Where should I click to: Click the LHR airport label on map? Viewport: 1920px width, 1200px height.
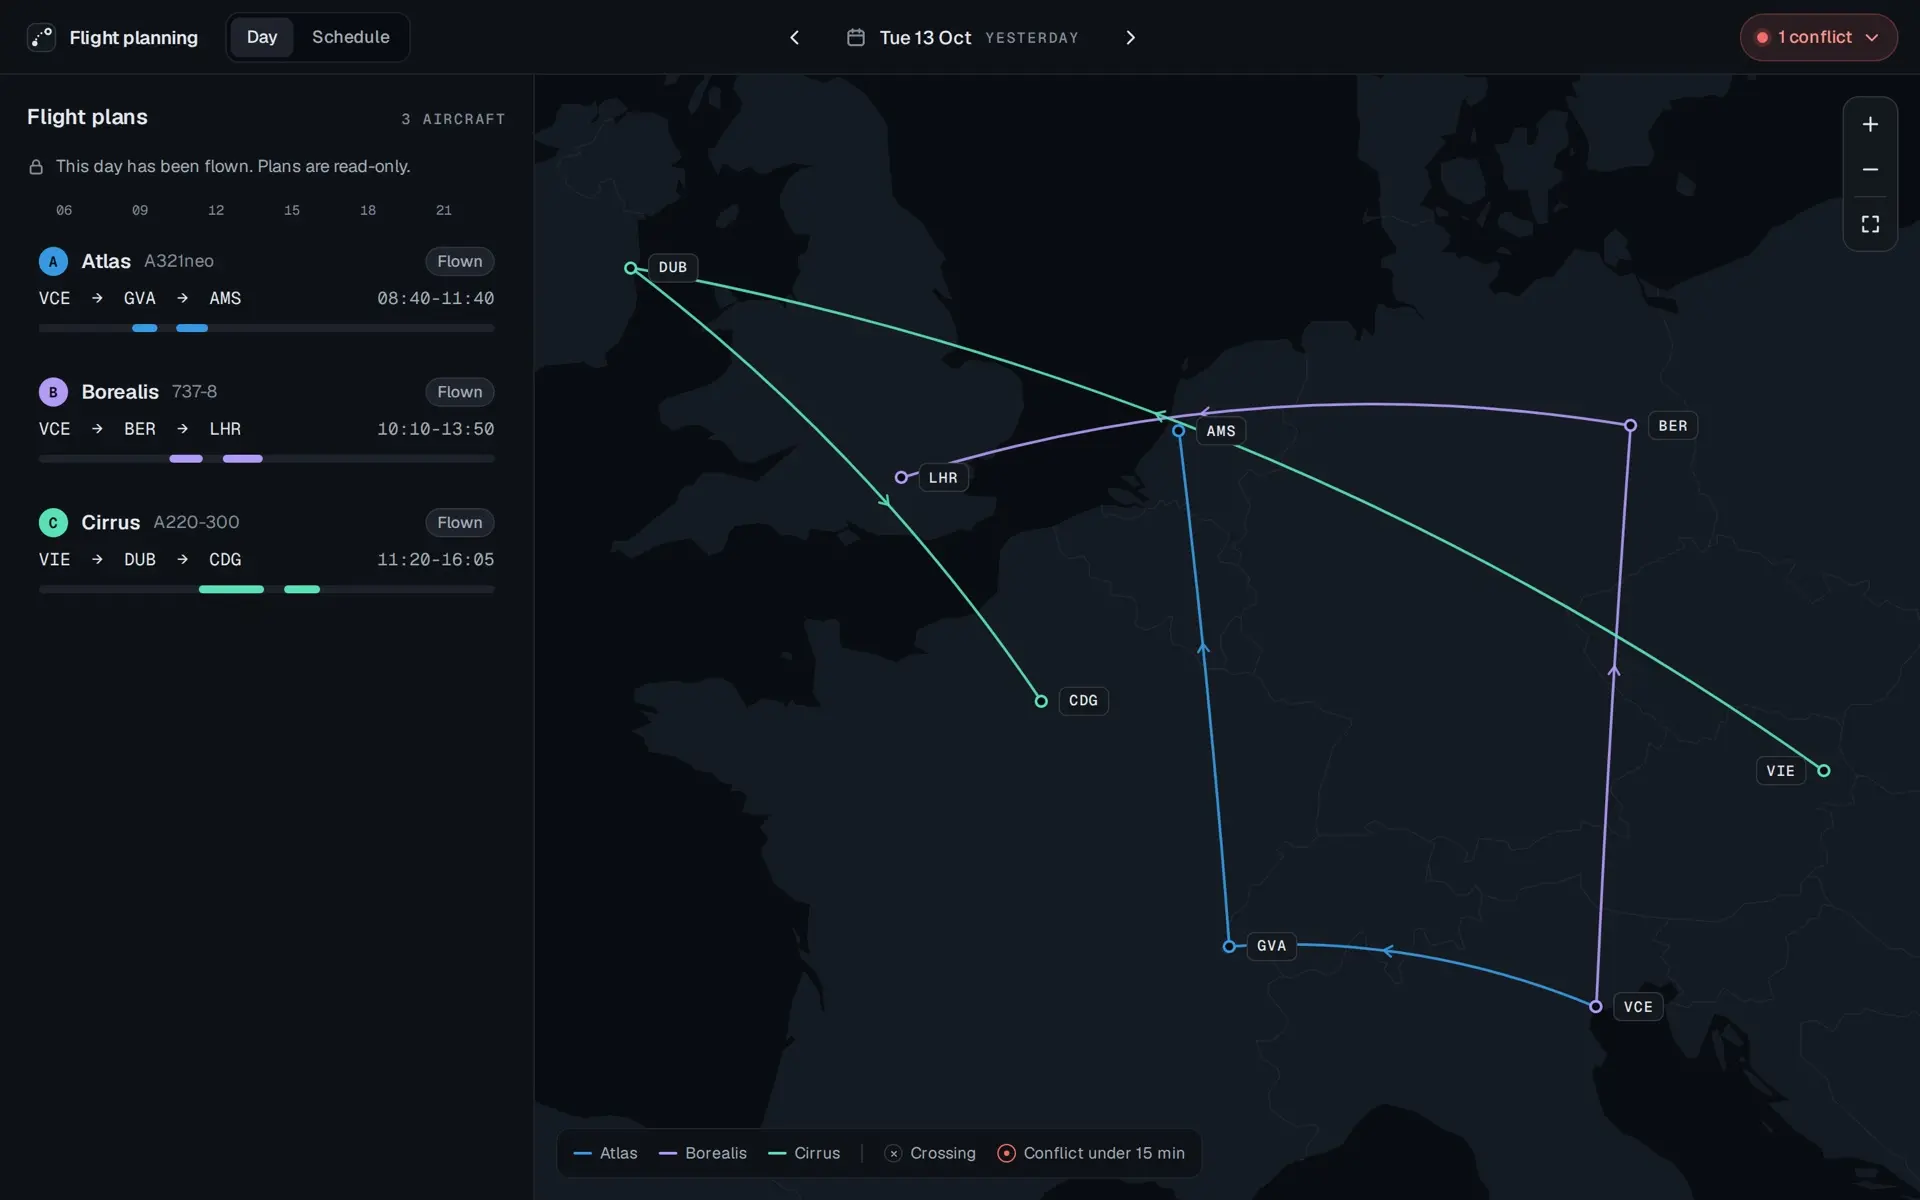coord(943,478)
